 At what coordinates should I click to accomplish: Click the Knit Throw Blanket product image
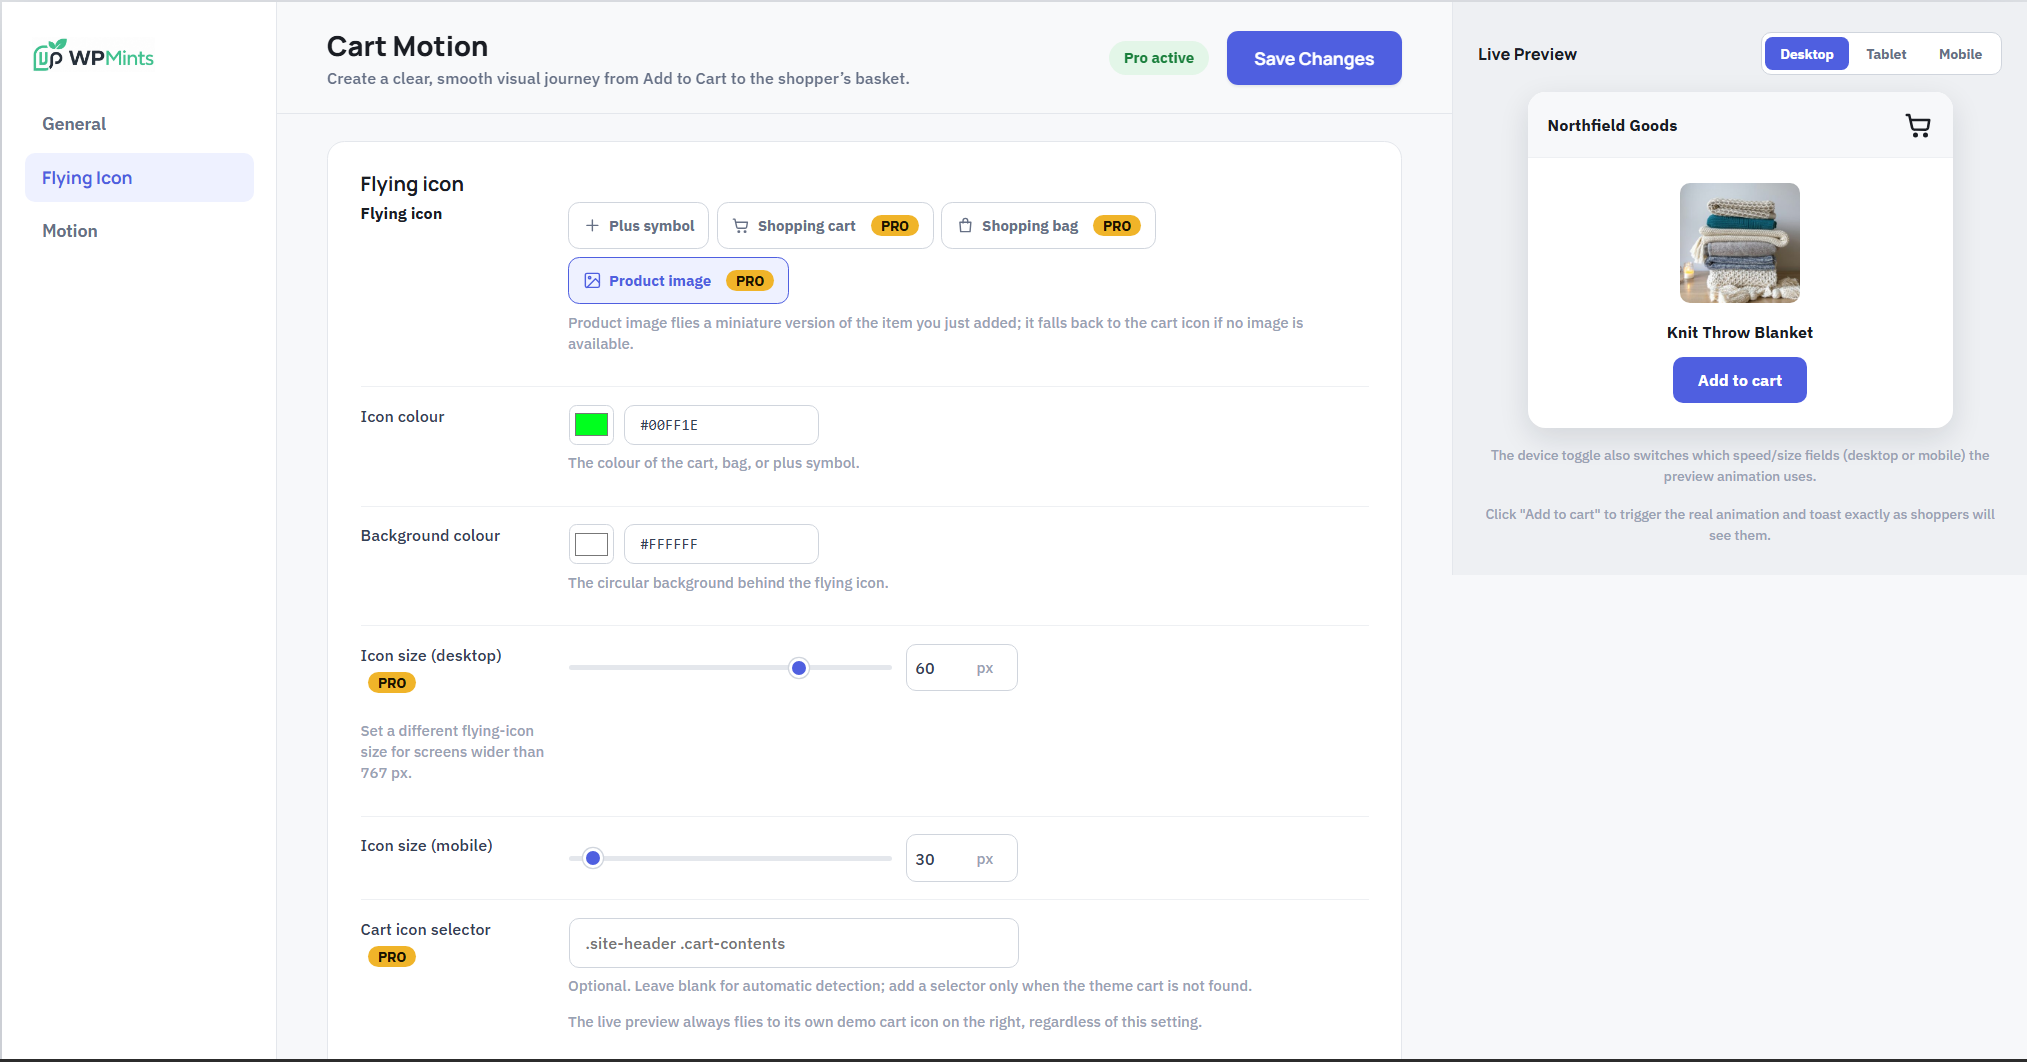pyautogui.click(x=1739, y=243)
